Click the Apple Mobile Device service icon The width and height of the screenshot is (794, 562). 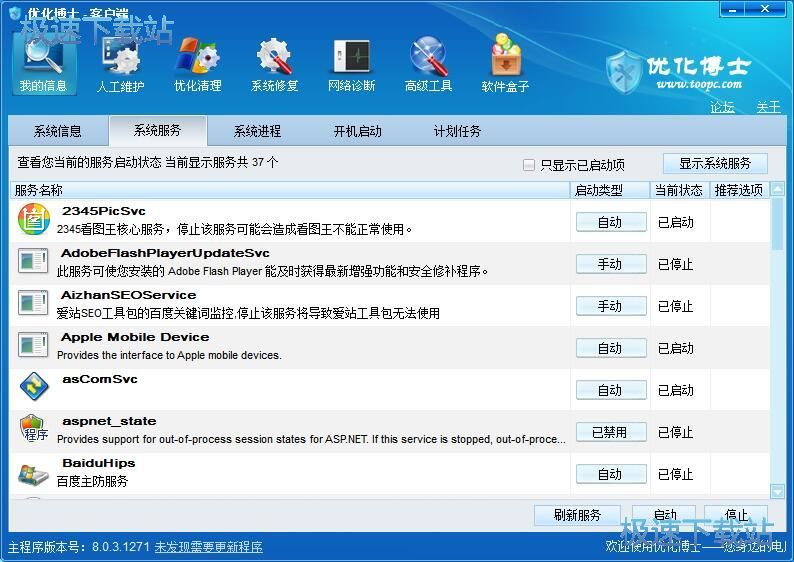point(33,345)
